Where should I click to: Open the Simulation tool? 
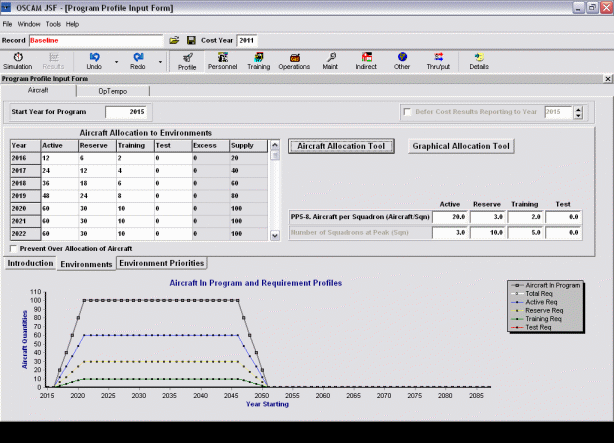18,61
